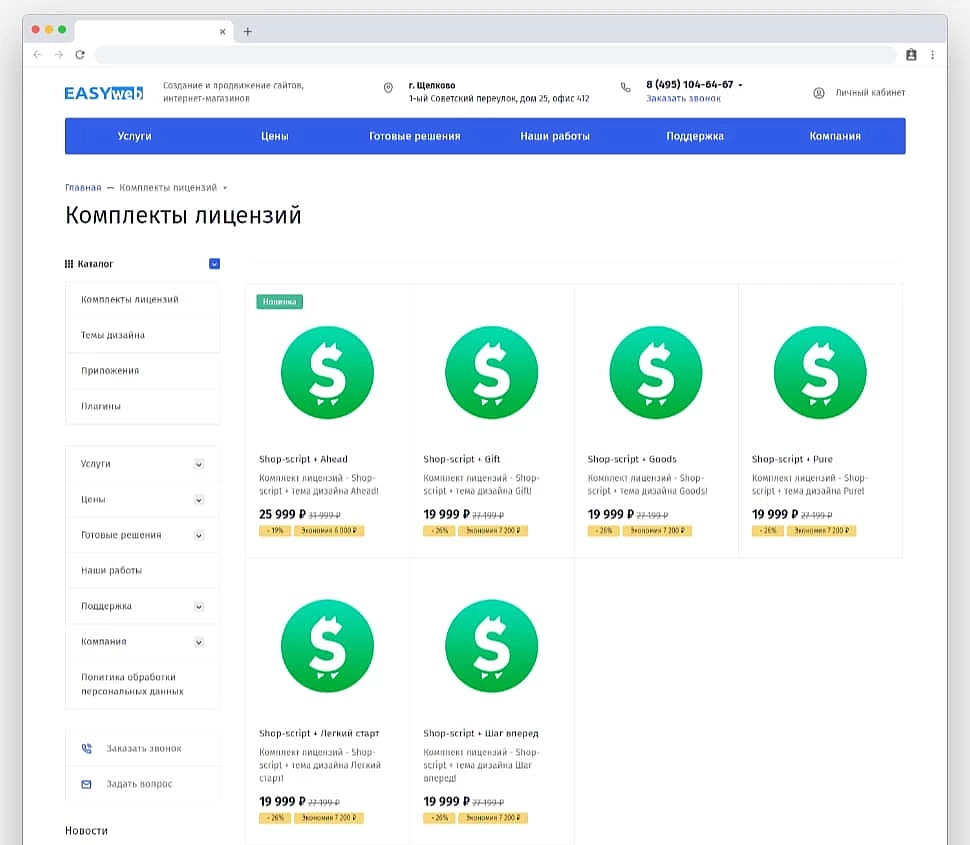Click the Новинка badge on the first product
The image size is (970, 845).
[280, 300]
